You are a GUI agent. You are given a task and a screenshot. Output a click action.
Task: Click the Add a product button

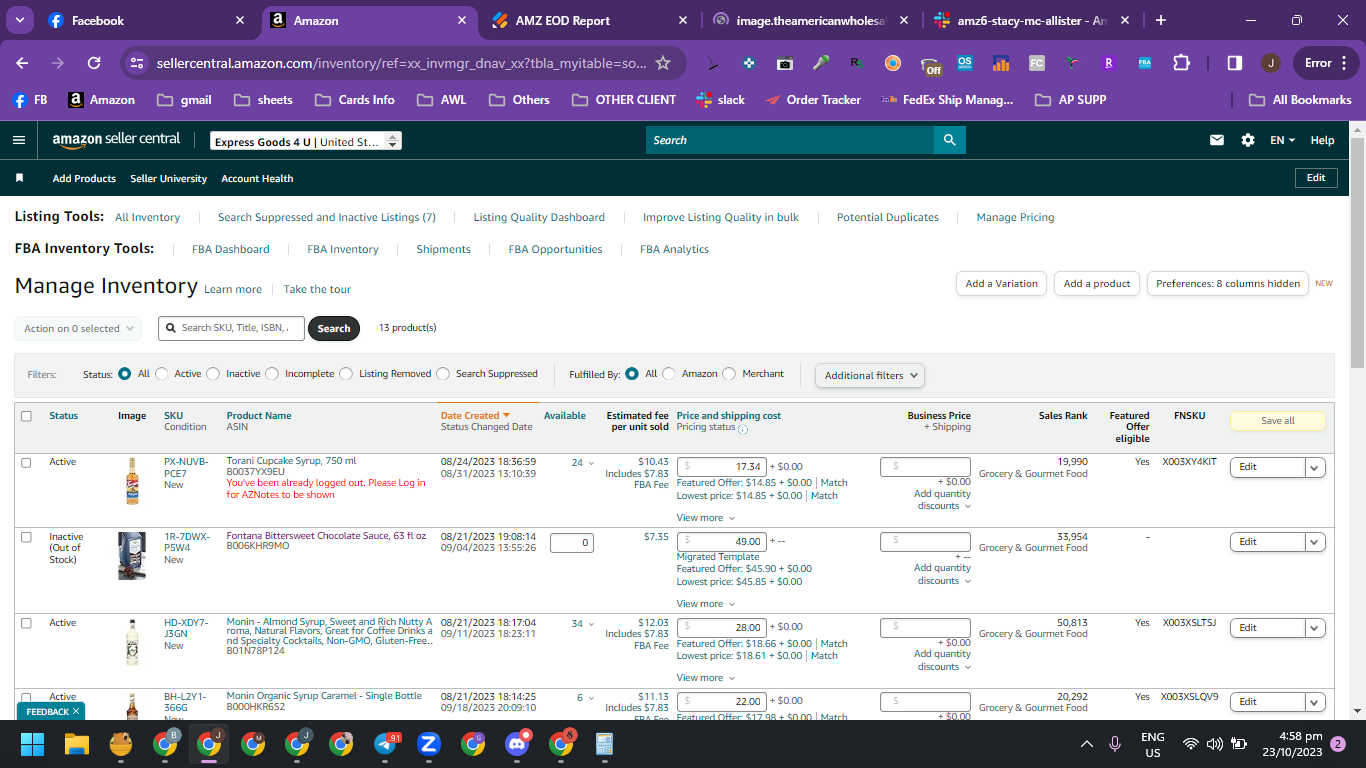[1097, 284]
